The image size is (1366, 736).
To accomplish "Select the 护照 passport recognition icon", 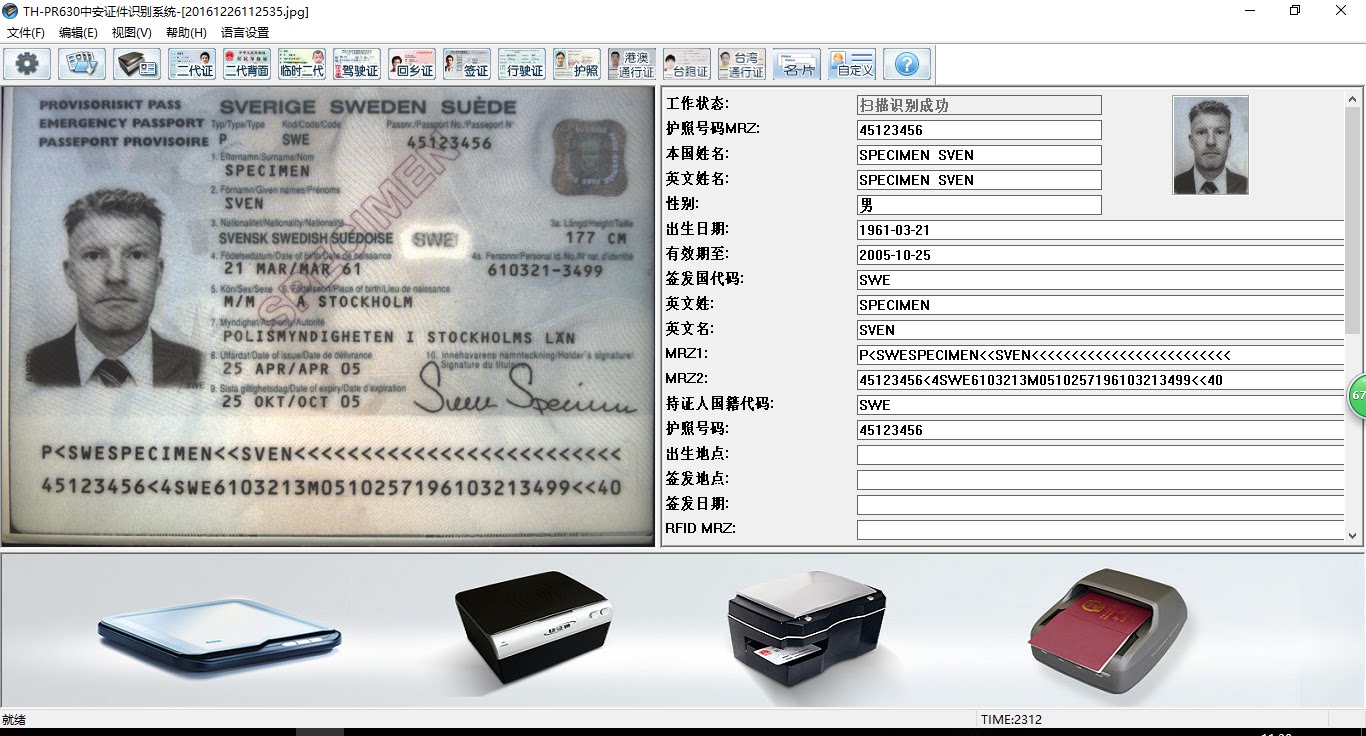I will (577, 65).
